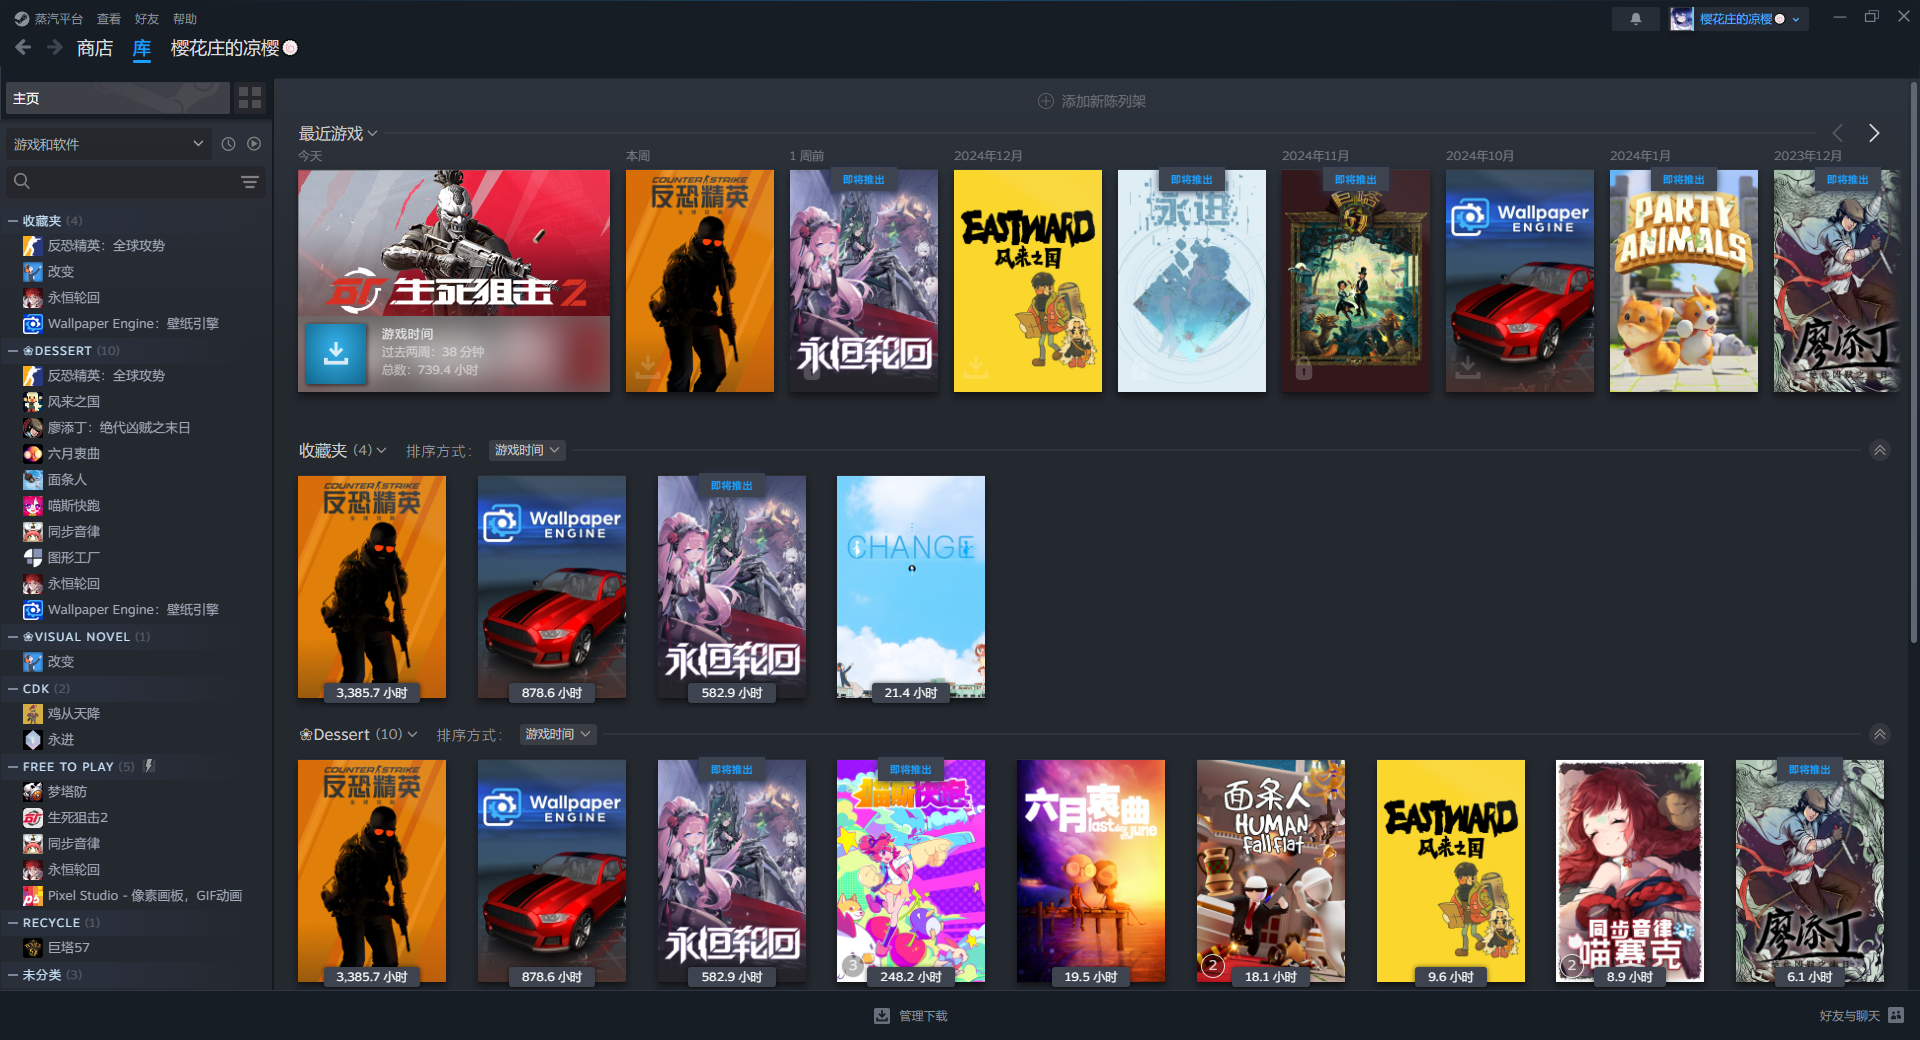The image size is (1920, 1040).
Task: Open advanced filter options icon
Action: tap(250, 181)
